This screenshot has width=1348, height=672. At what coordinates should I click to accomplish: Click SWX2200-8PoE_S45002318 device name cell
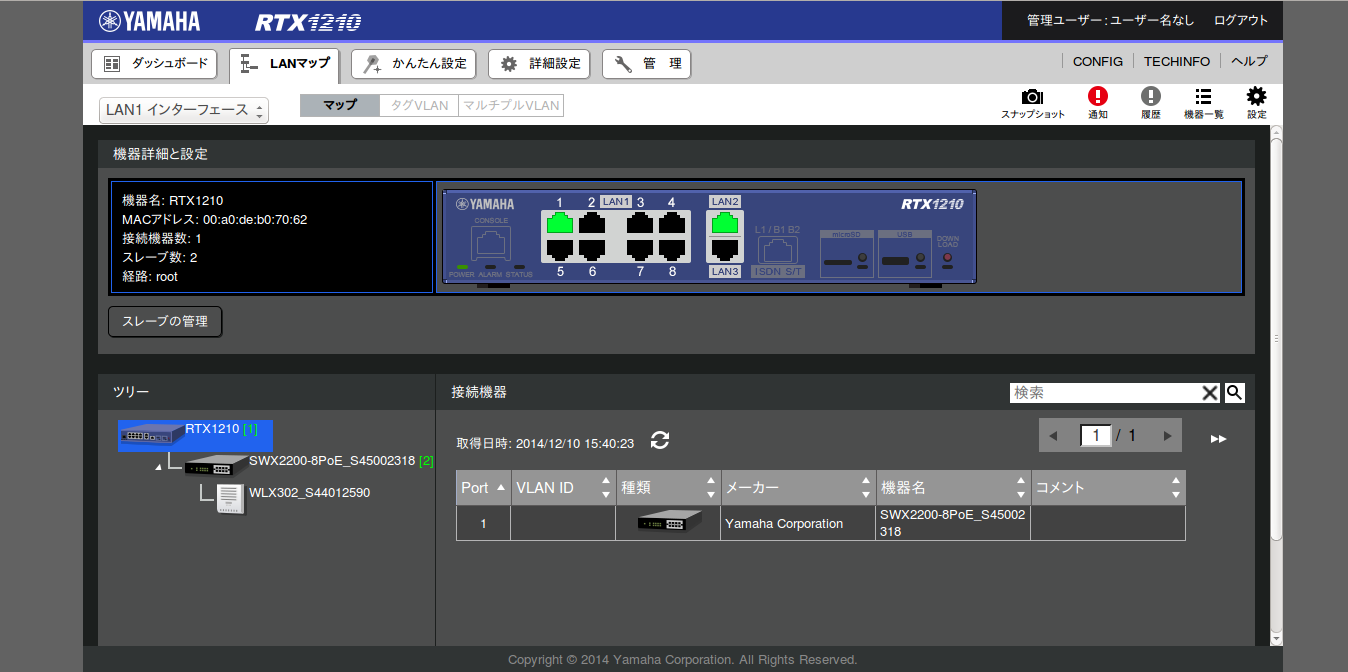pyautogui.click(x=954, y=523)
